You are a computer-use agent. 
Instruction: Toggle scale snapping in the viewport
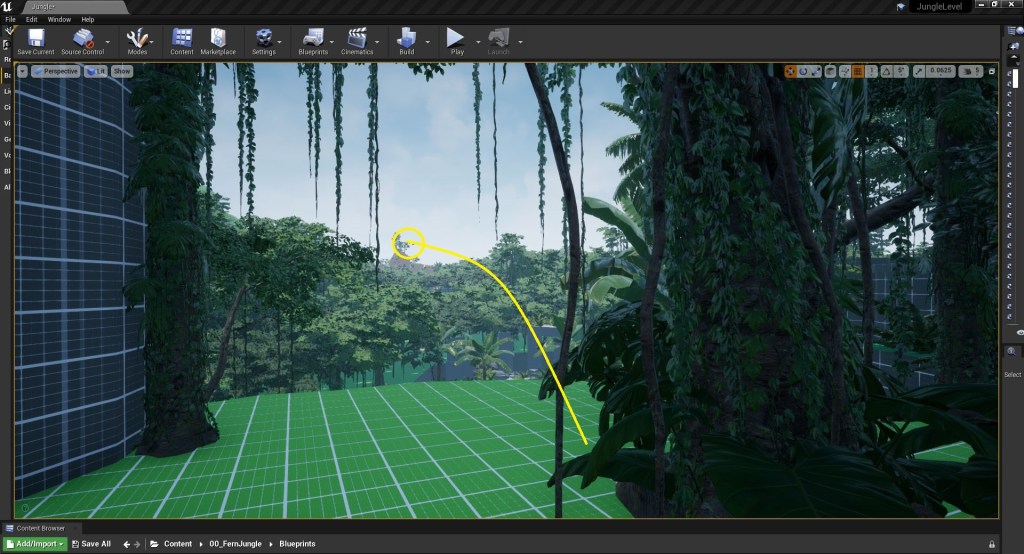coord(919,71)
